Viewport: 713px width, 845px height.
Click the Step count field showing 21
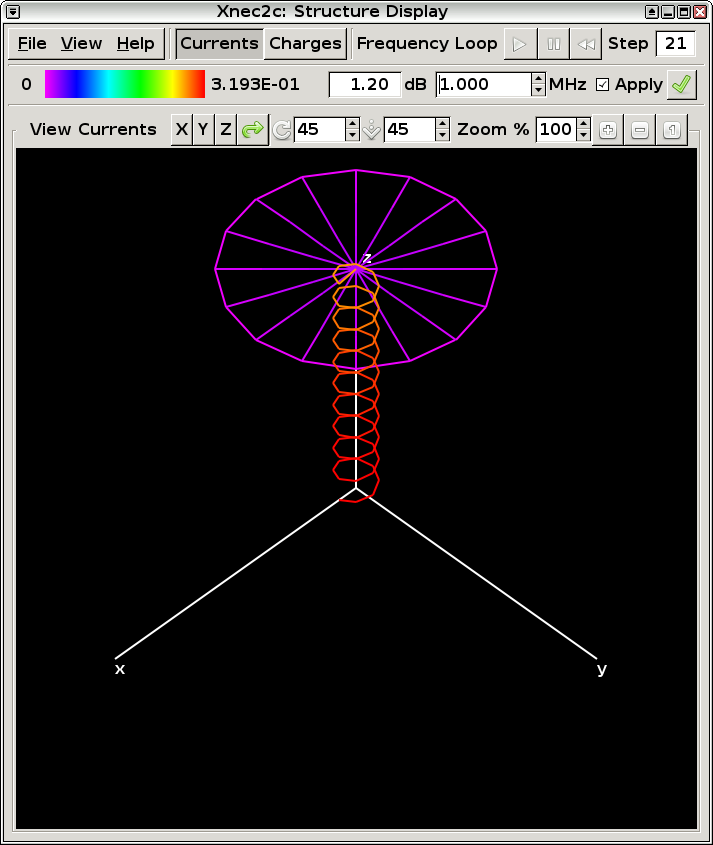click(675, 44)
